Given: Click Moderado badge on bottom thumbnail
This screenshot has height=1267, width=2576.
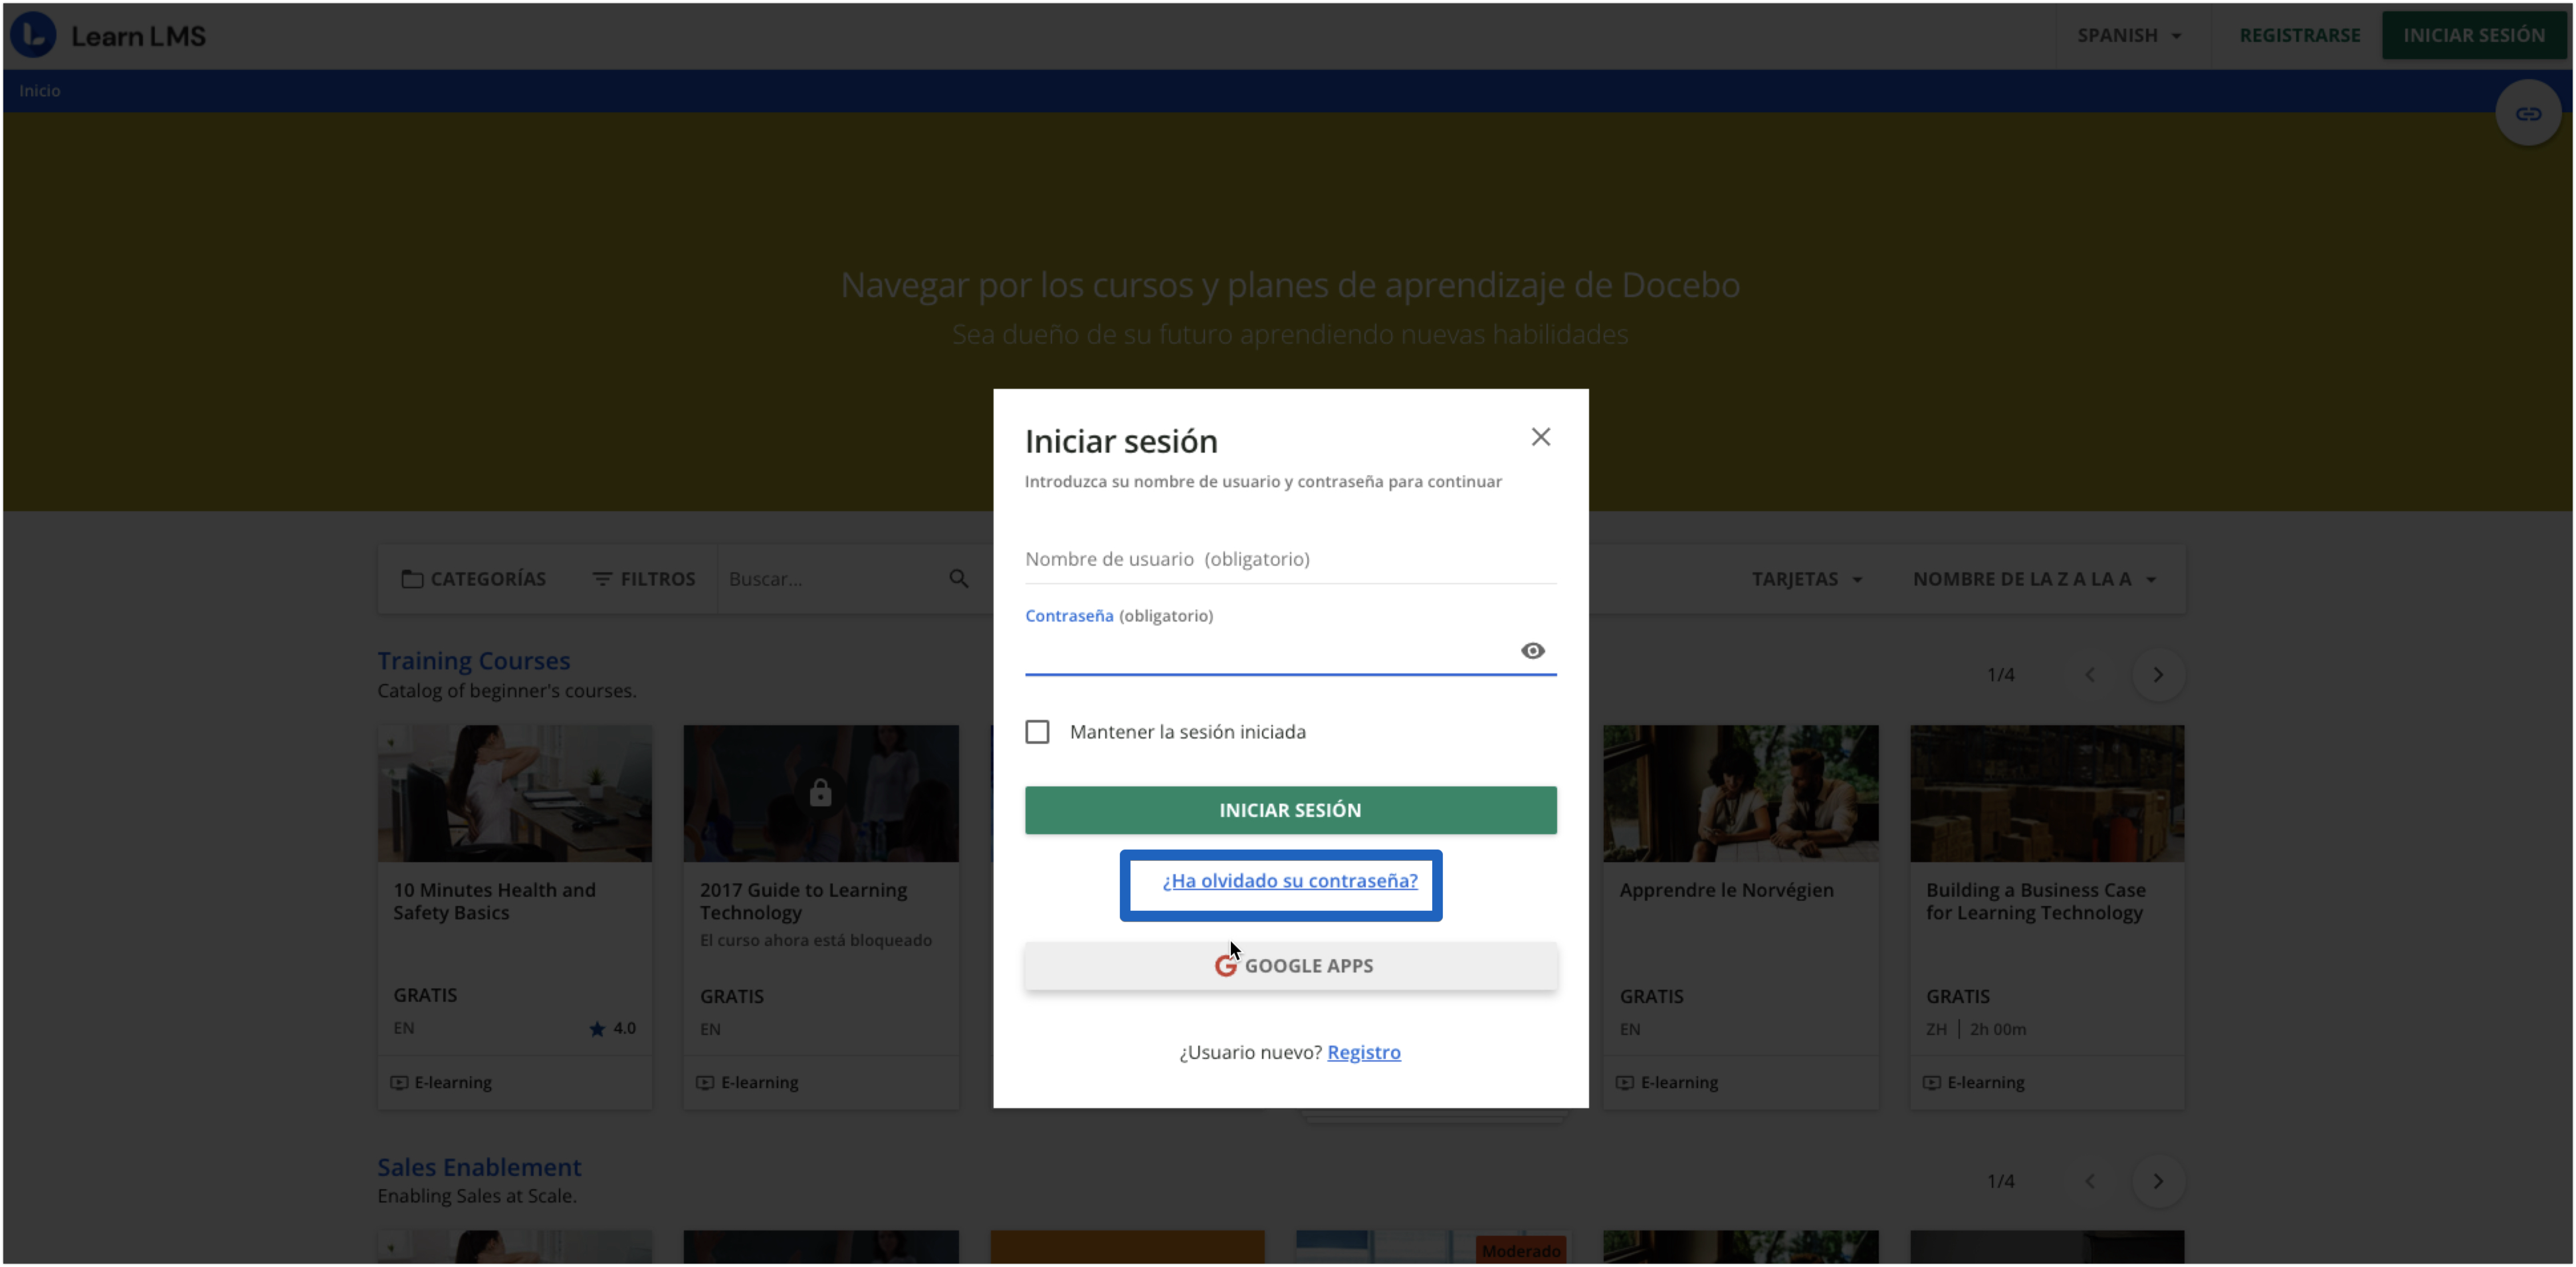Looking at the screenshot, I should pos(1521,1251).
